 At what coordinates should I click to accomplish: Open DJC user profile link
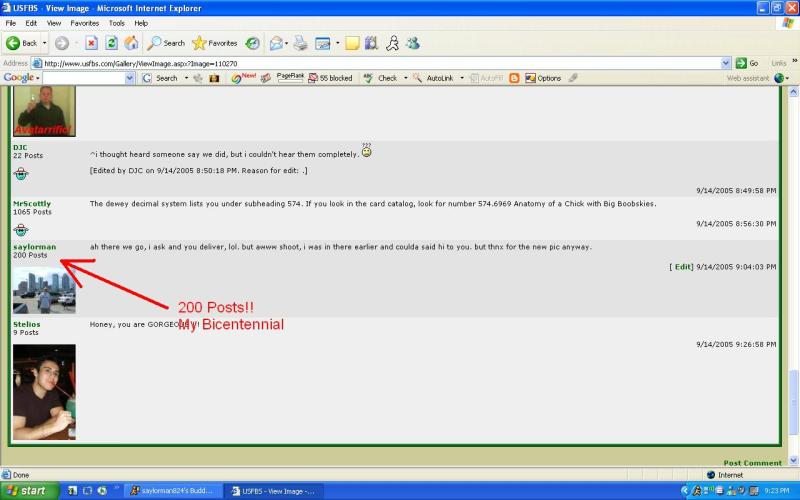[20, 147]
